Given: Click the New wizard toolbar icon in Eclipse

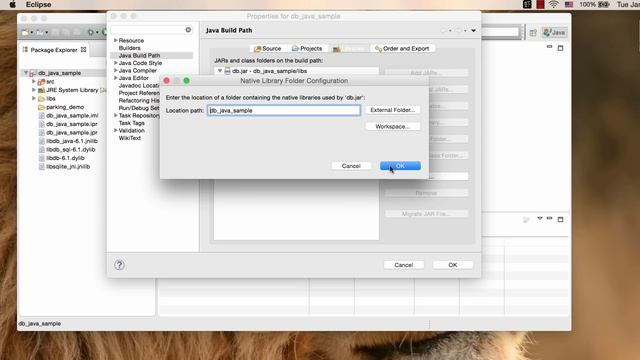Looking at the screenshot, I should pyautogui.click(x=25, y=32).
